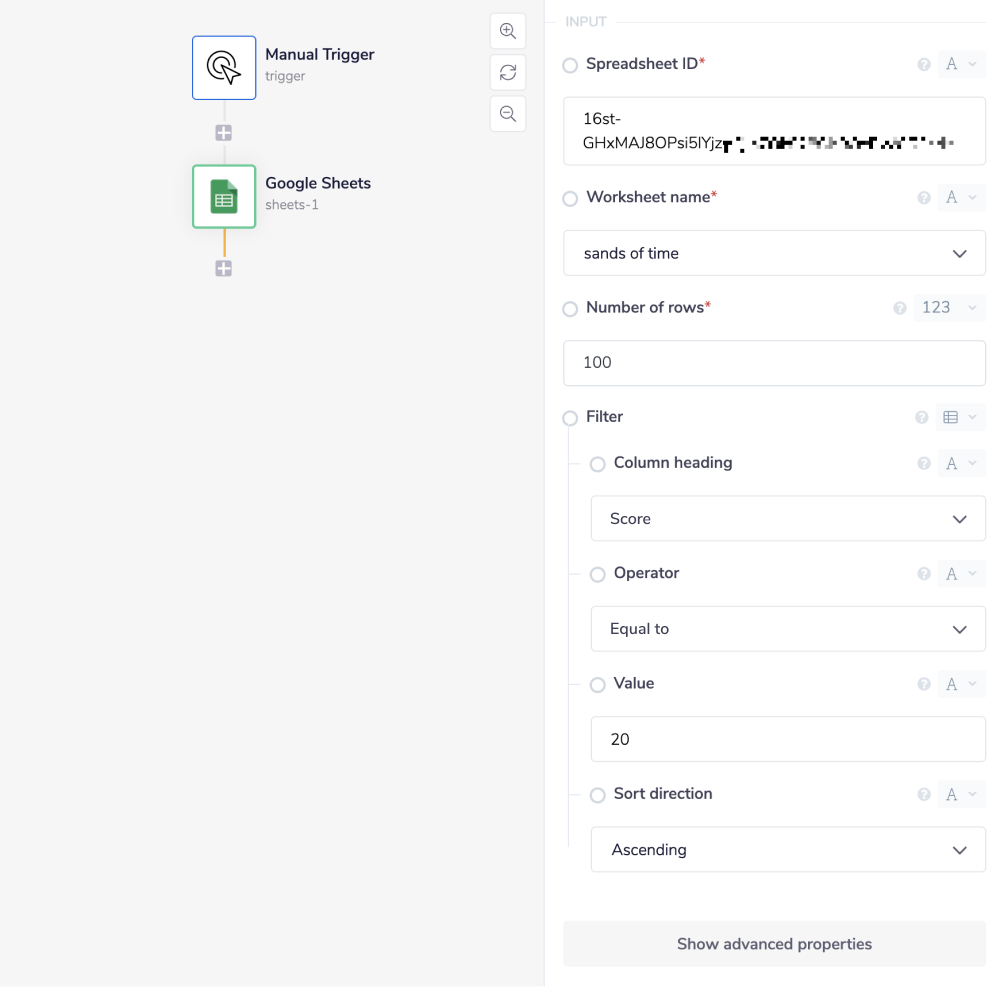Open help for Sort direction
Screen dimensions: 1000x987
[x=923, y=793]
